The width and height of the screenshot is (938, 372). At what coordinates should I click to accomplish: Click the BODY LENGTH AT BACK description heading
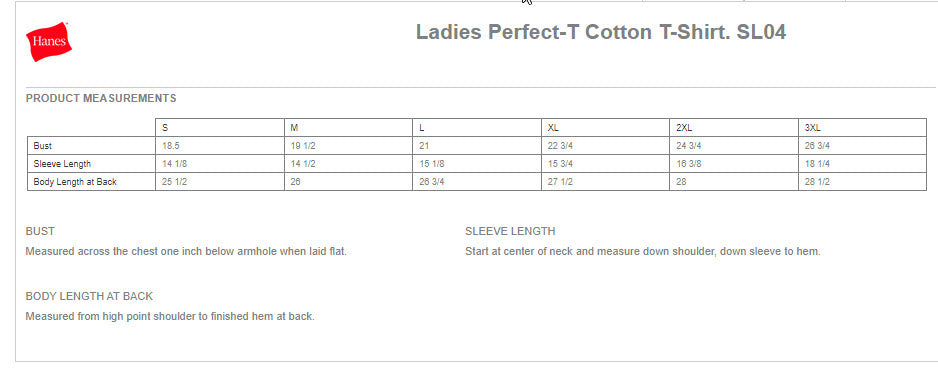coord(89,296)
